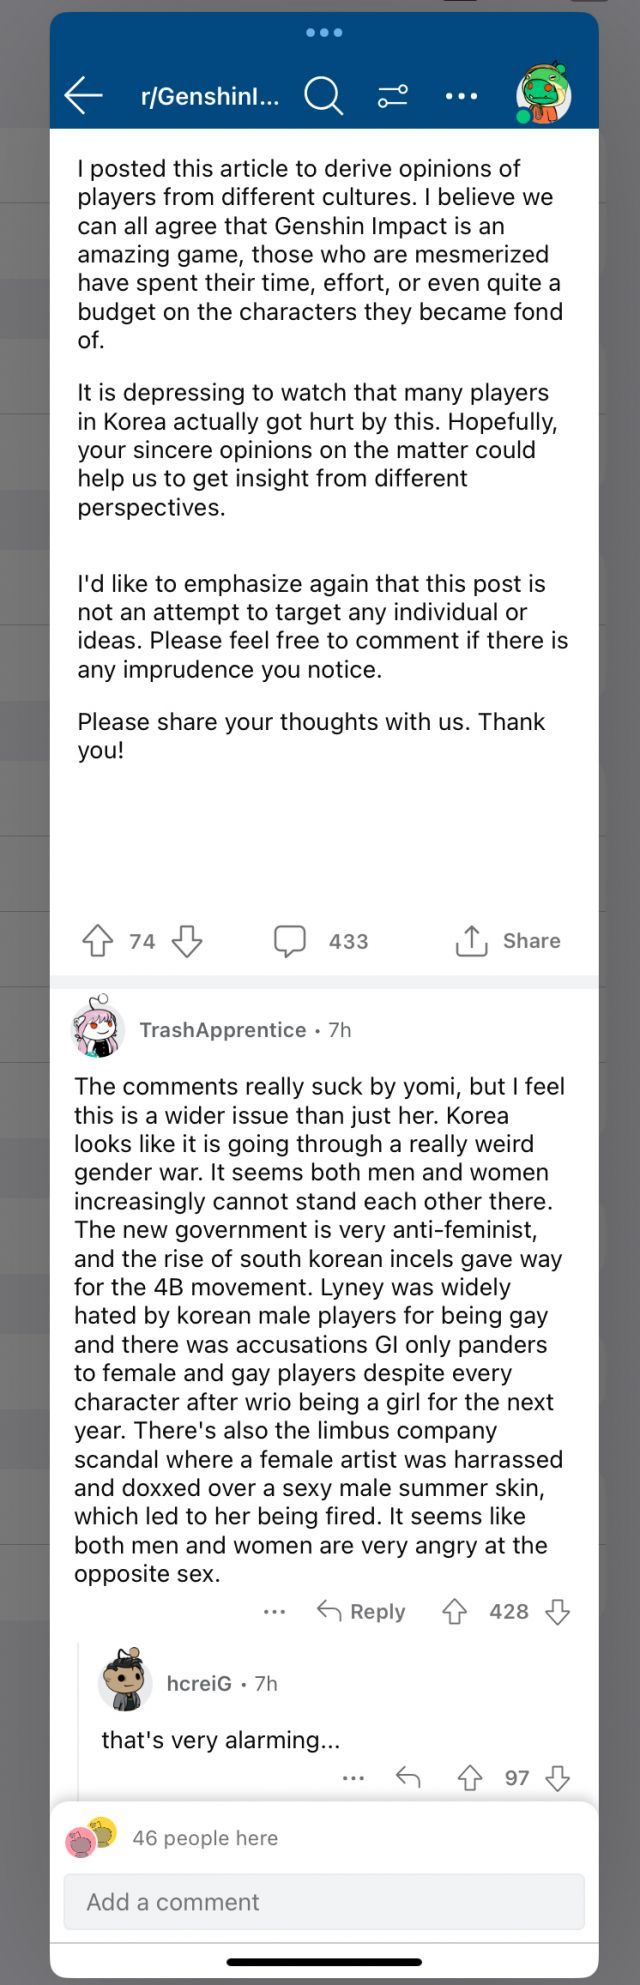This screenshot has height=1985, width=640.
Task: Downvote TrashApprentice's comment
Action: click(557, 1612)
